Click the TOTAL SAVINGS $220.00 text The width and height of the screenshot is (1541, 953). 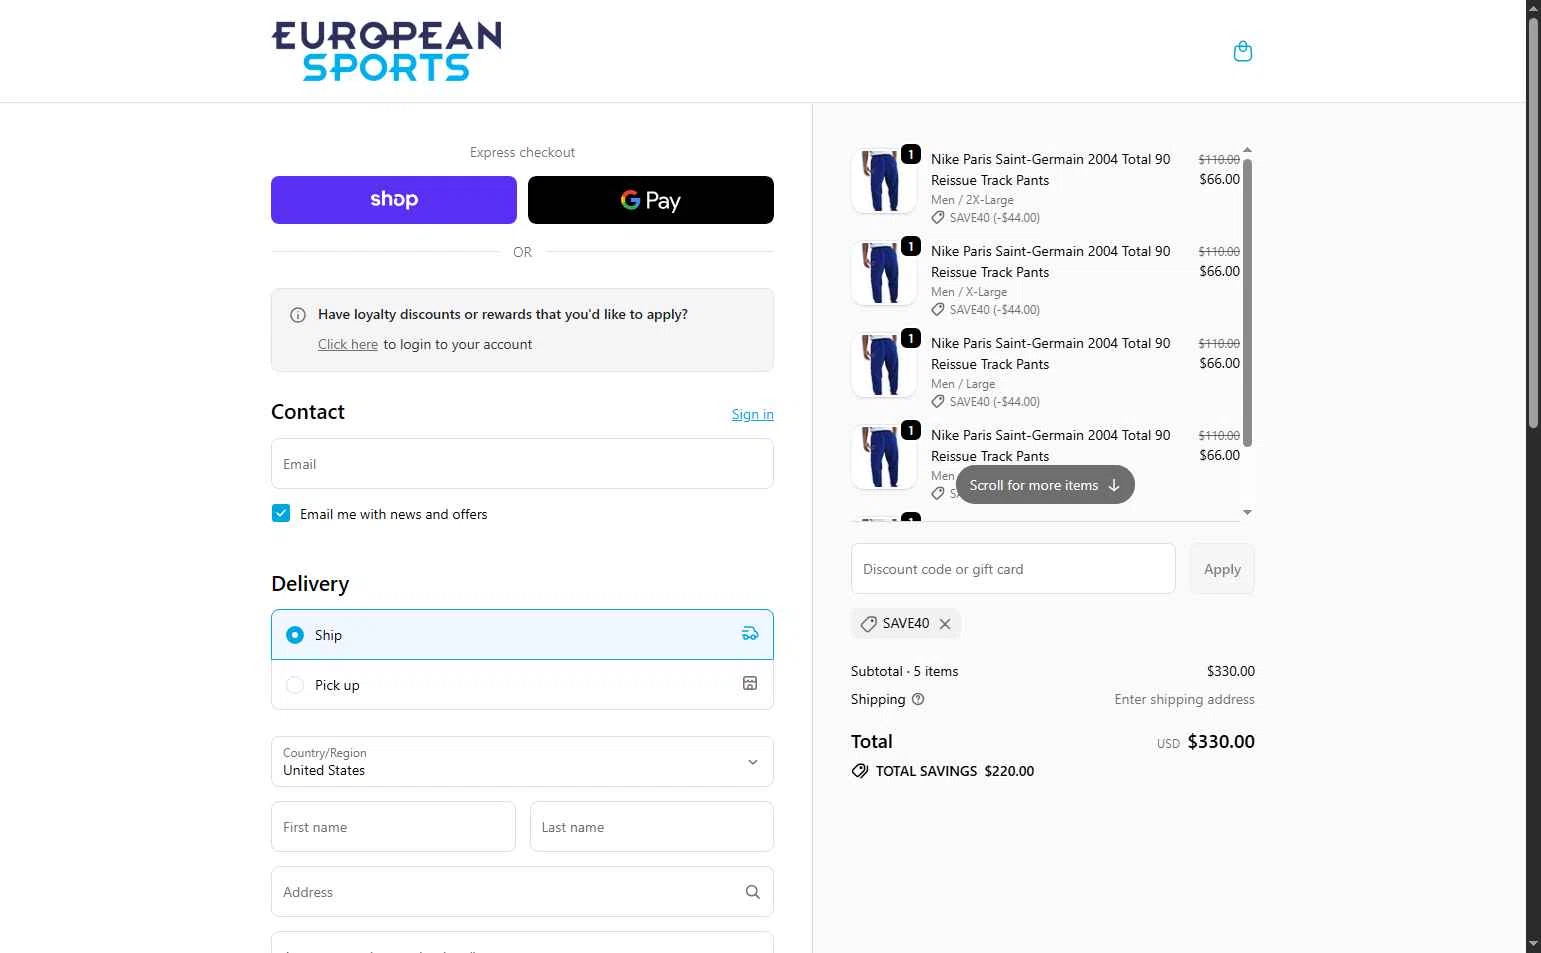(x=954, y=771)
